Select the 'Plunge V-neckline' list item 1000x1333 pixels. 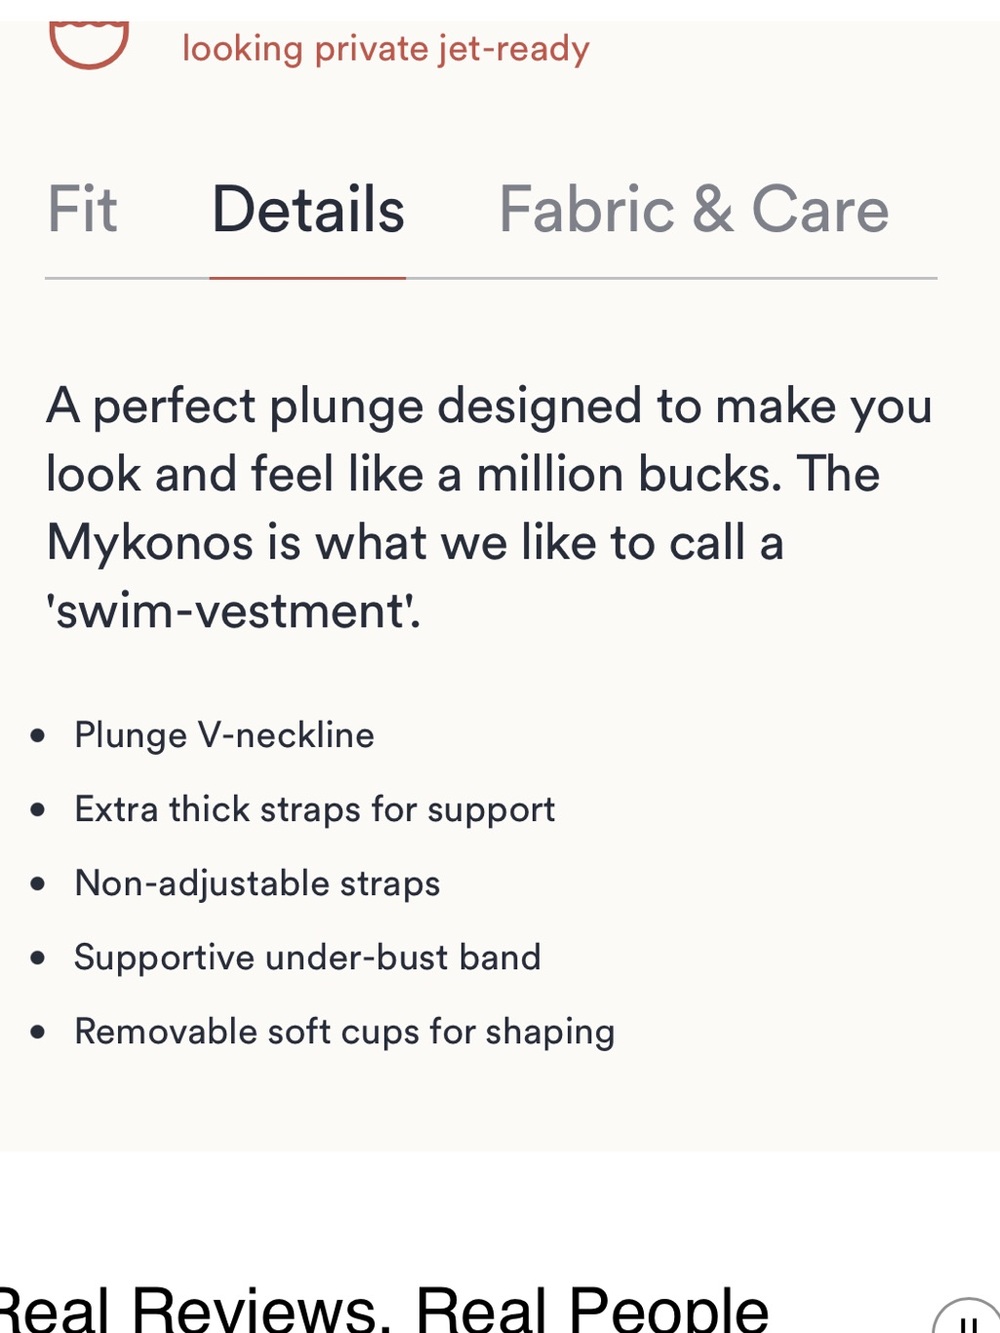coord(224,735)
